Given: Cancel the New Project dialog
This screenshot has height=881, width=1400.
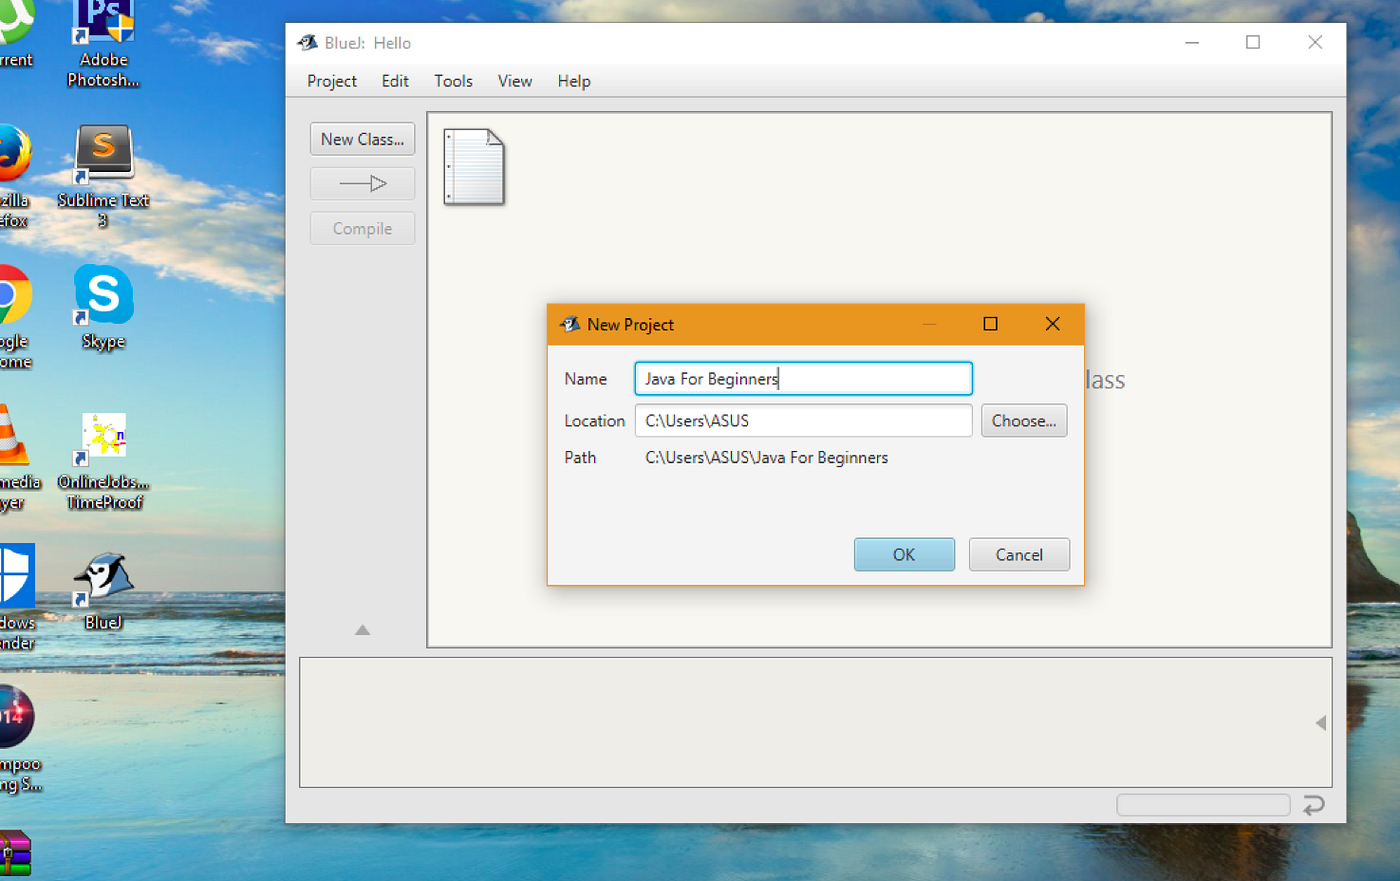Looking at the screenshot, I should coord(1019,554).
